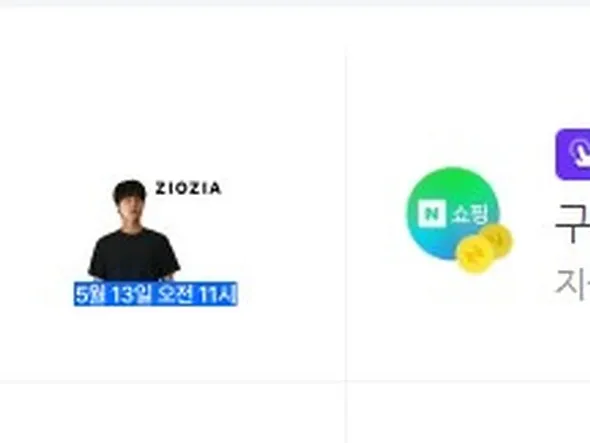Open the ZIOZIA model thumbnail
This screenshot has width=590, height=443.
point(155,242)
